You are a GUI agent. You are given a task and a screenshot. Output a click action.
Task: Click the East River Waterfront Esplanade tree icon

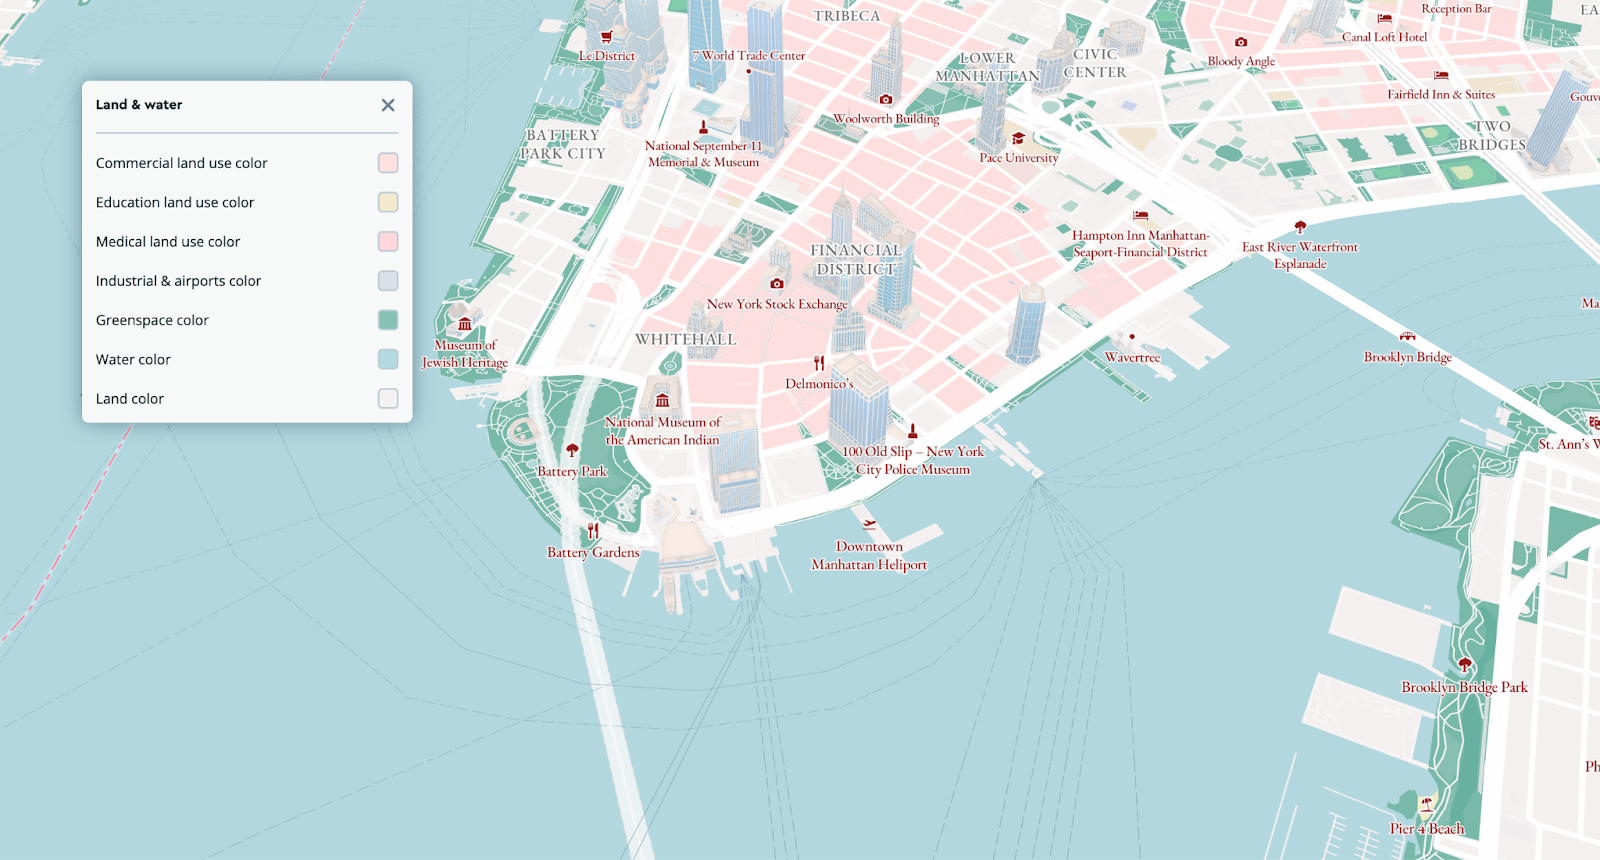click(x=1300, y=227)
